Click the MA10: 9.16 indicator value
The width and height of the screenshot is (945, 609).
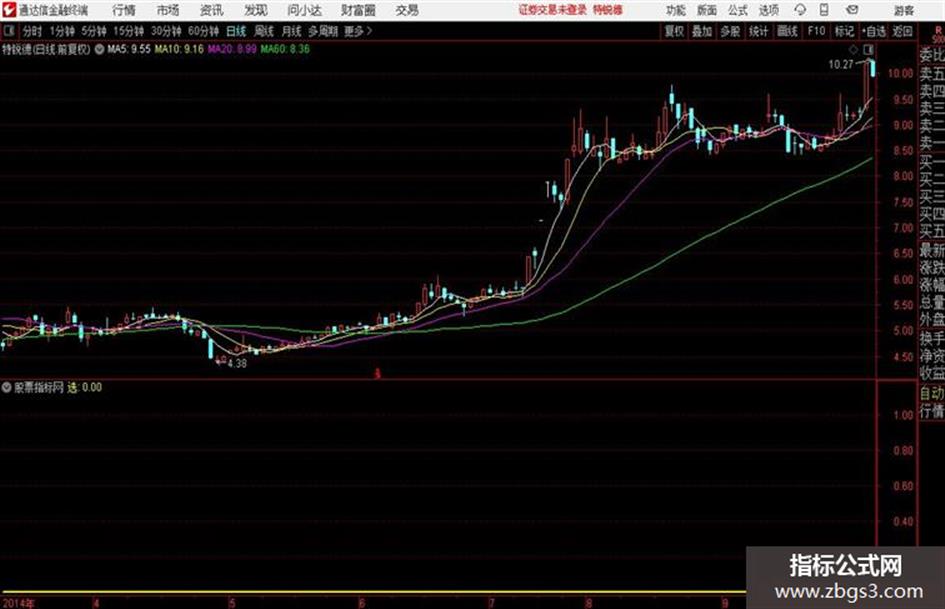pos(179,49)
